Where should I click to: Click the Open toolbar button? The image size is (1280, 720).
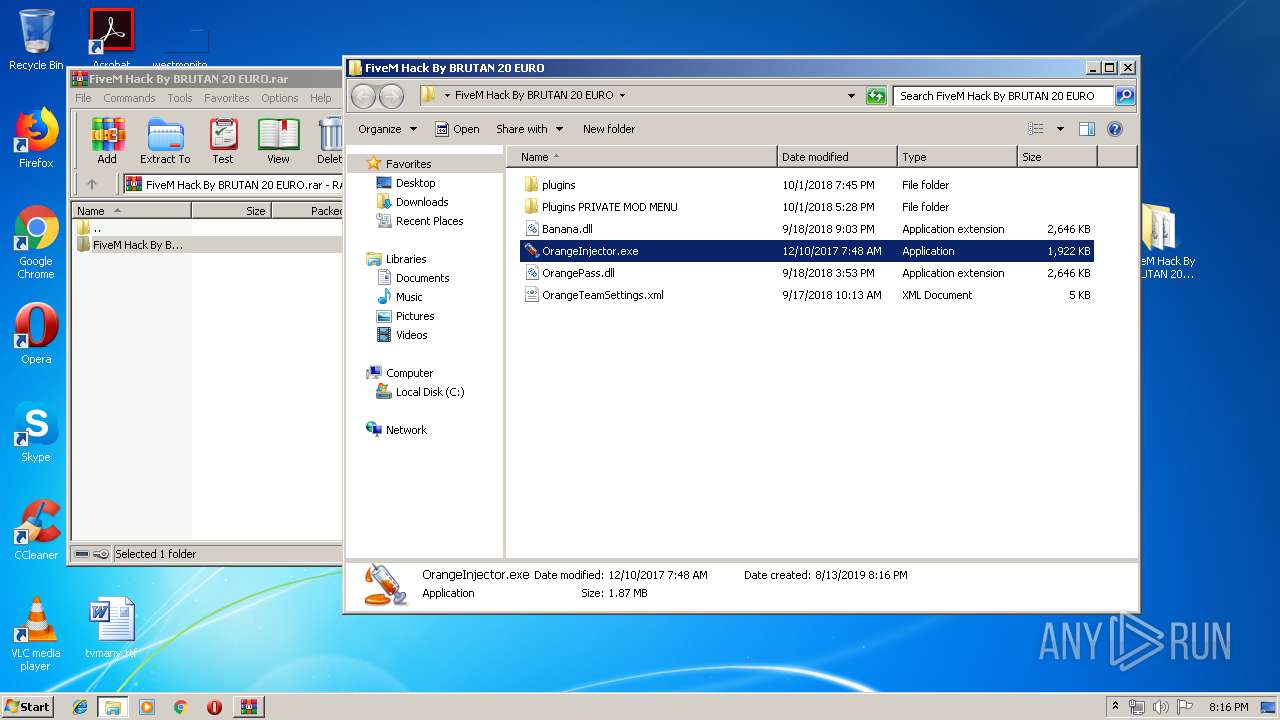tap(457, 129)
